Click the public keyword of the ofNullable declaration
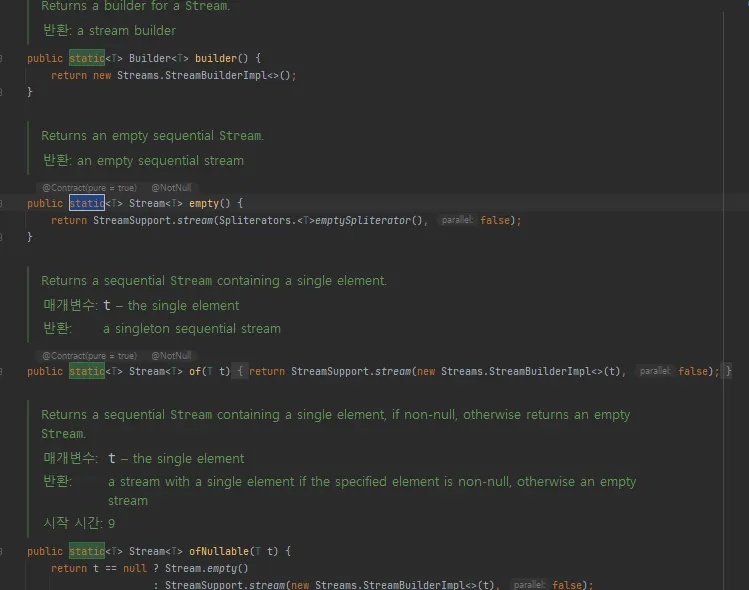The image size is (749, 590). tap(45, 551)
